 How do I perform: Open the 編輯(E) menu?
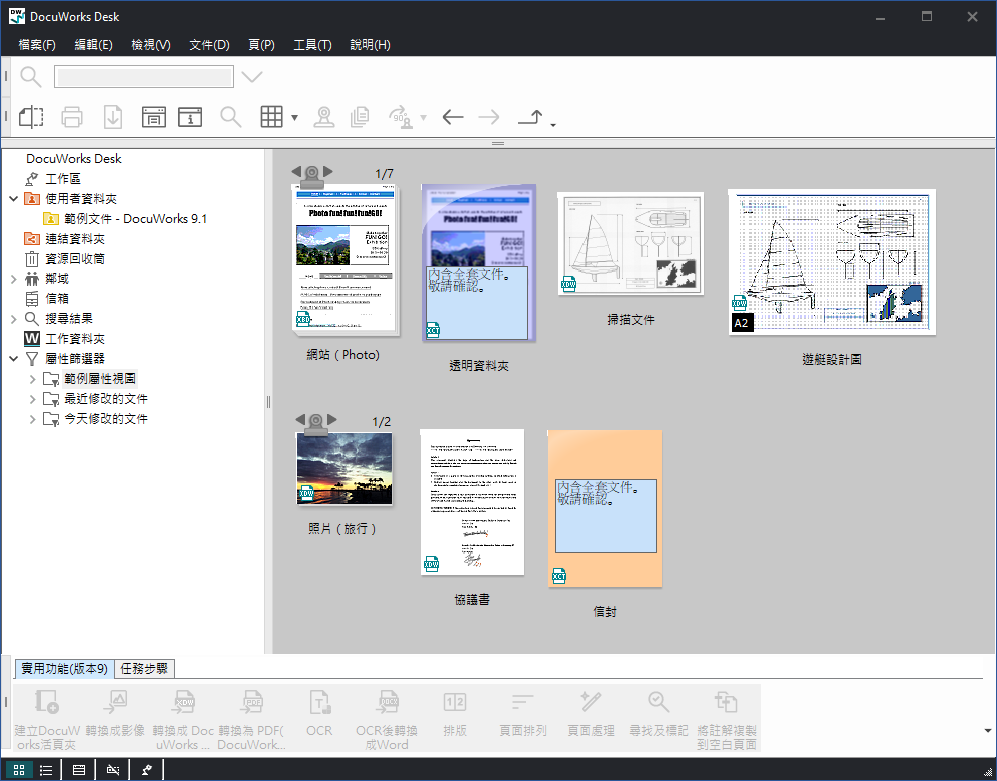(x=93, y=45)
